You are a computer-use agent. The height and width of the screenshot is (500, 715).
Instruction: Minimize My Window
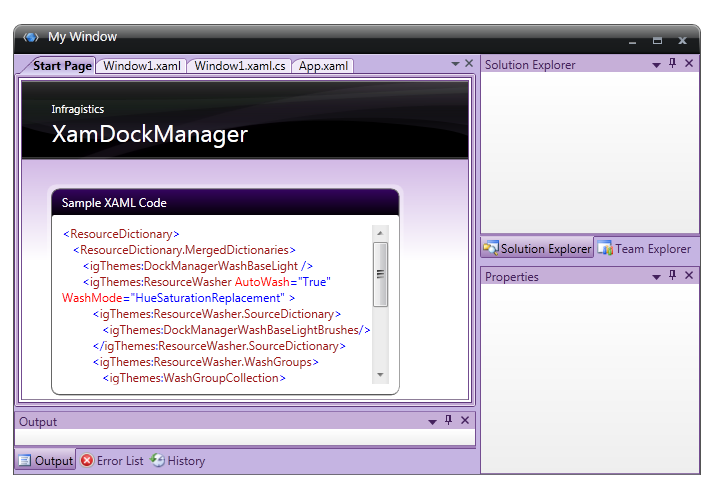point(632,41)
